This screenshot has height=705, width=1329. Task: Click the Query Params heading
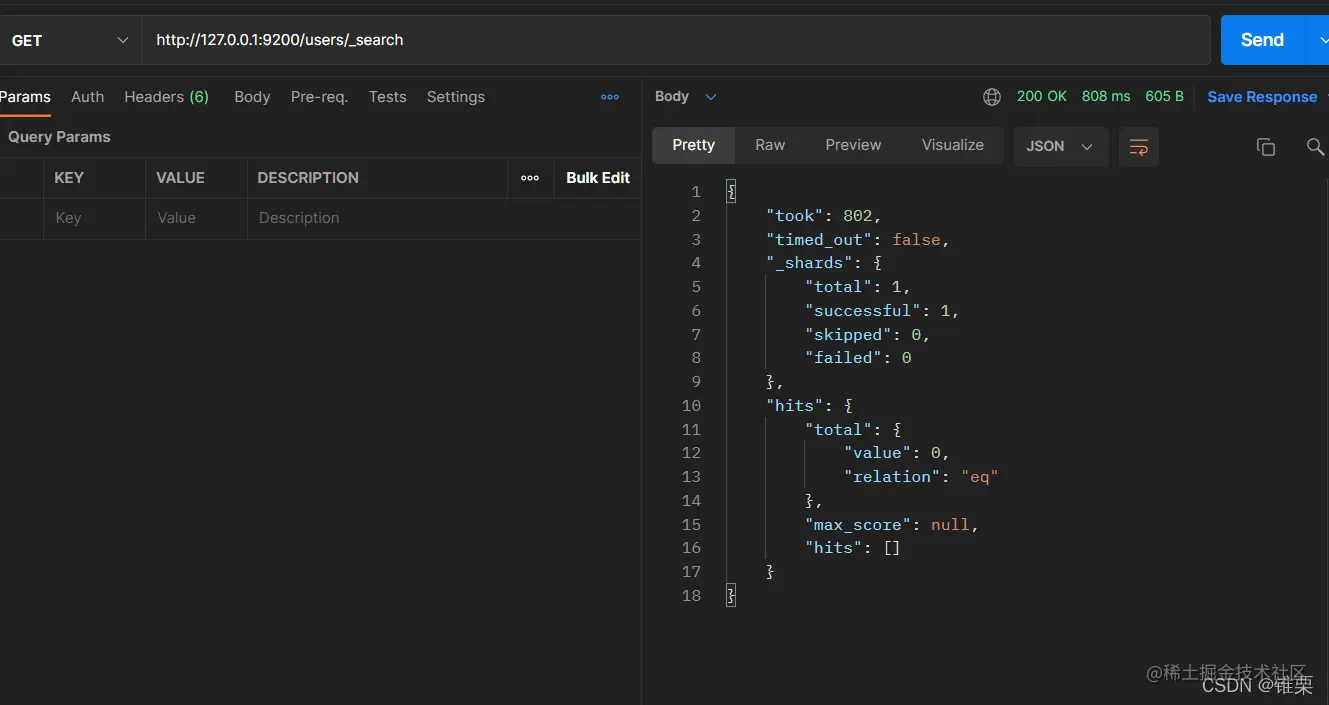[x=59, y=137]
